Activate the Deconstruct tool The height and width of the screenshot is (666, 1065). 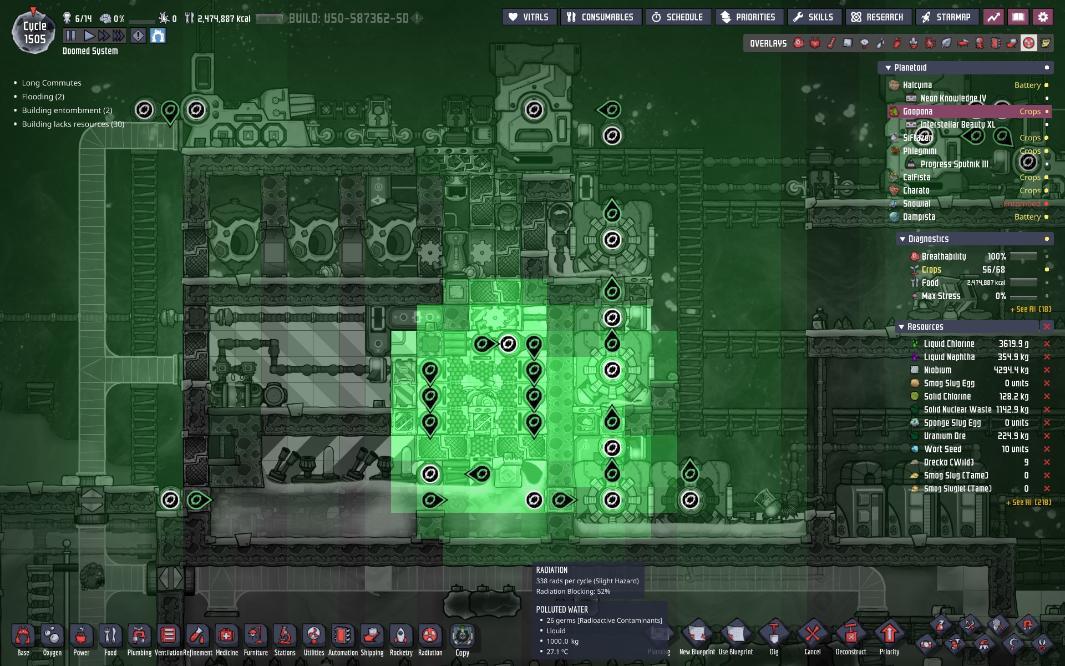point(850,634)
